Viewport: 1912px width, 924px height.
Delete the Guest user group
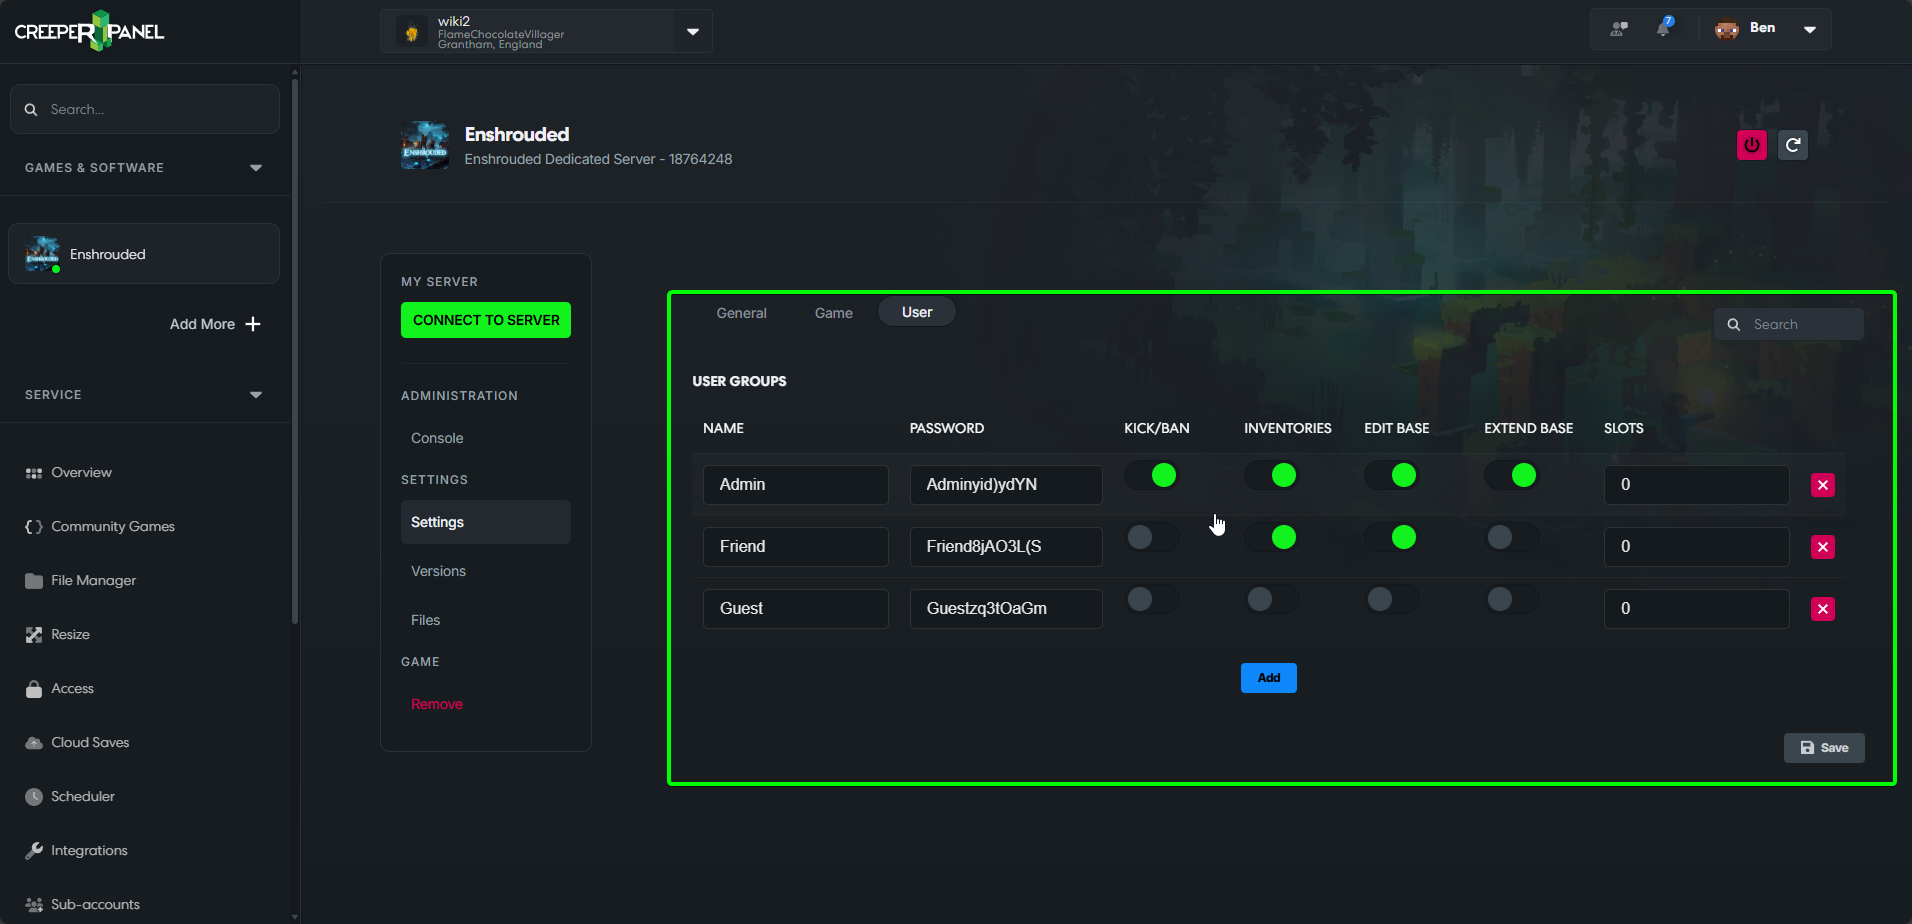click(x=1823, y=609)
